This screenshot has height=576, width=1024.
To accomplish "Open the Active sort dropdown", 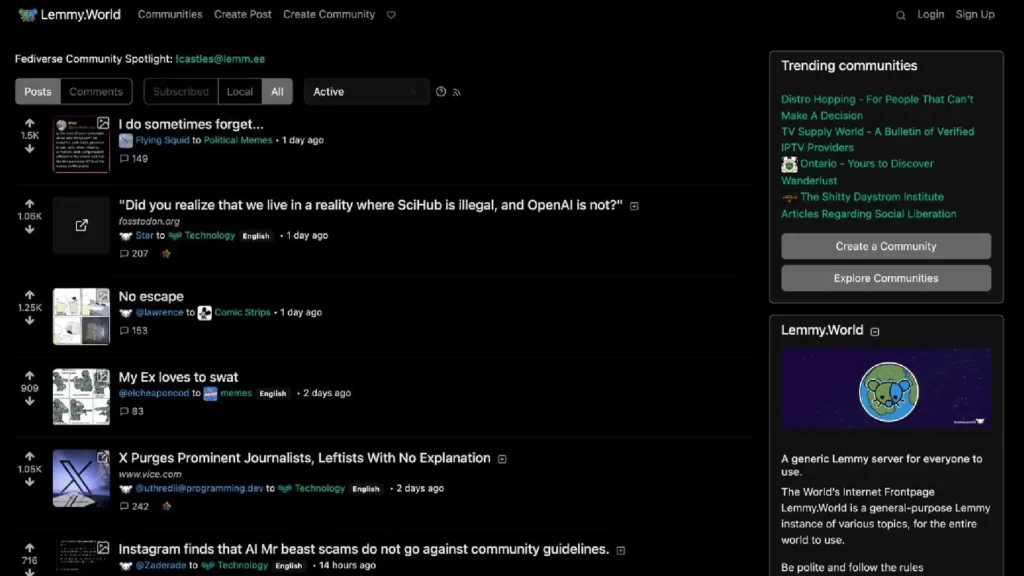I will click(x=366, y=92).
